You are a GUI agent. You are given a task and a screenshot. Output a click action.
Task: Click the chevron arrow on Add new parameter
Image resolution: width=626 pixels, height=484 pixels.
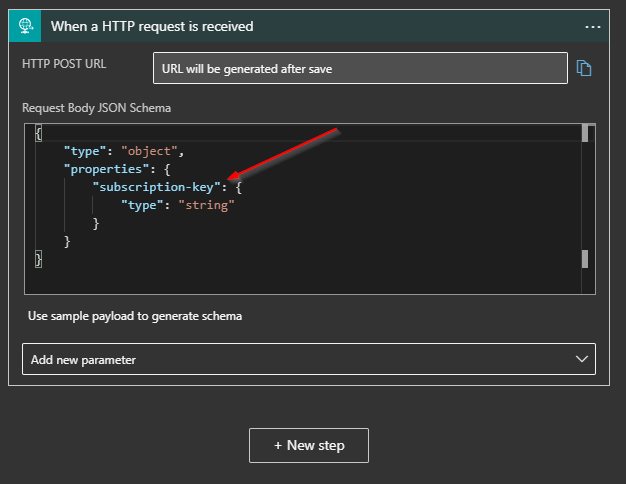tap(582, 359)
